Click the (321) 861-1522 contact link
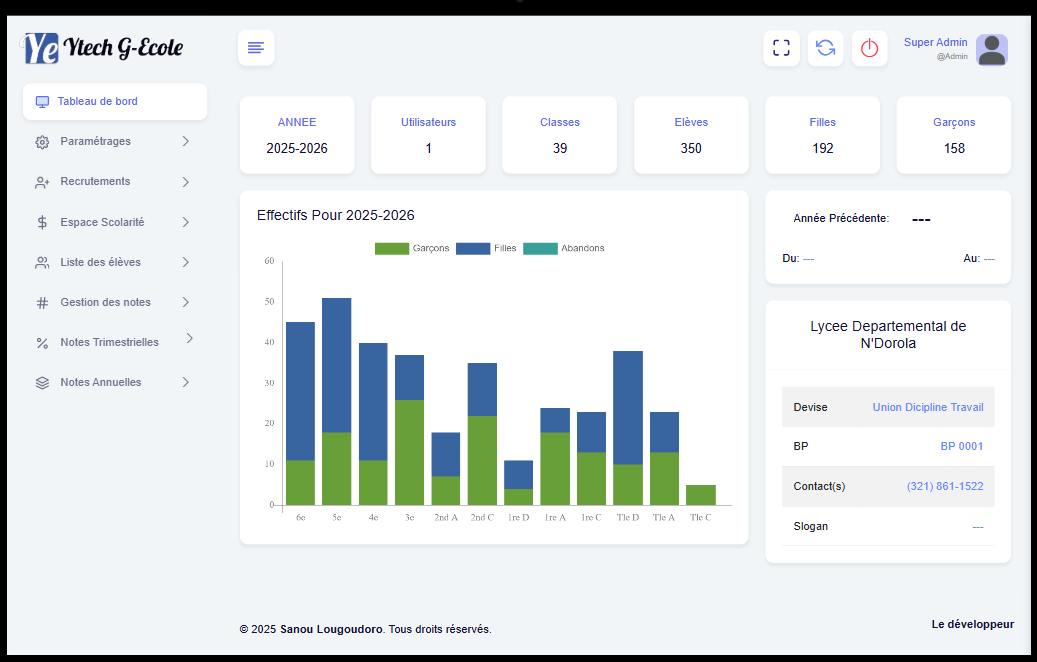The height and width of the screenshot is (662, 1037). coord(944,486)
